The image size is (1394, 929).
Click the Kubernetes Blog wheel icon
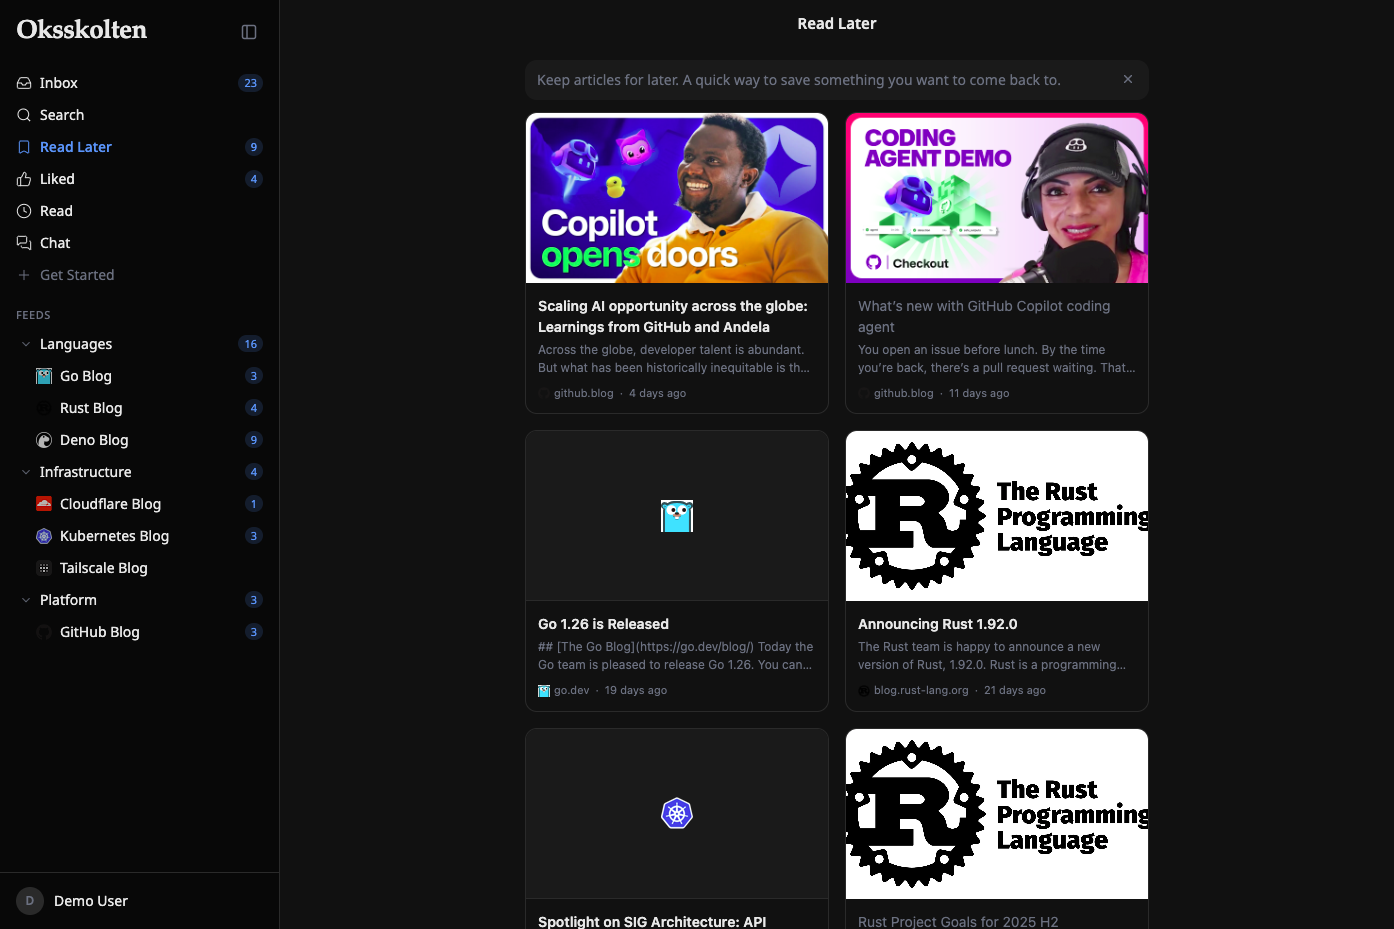coord(44,536)
